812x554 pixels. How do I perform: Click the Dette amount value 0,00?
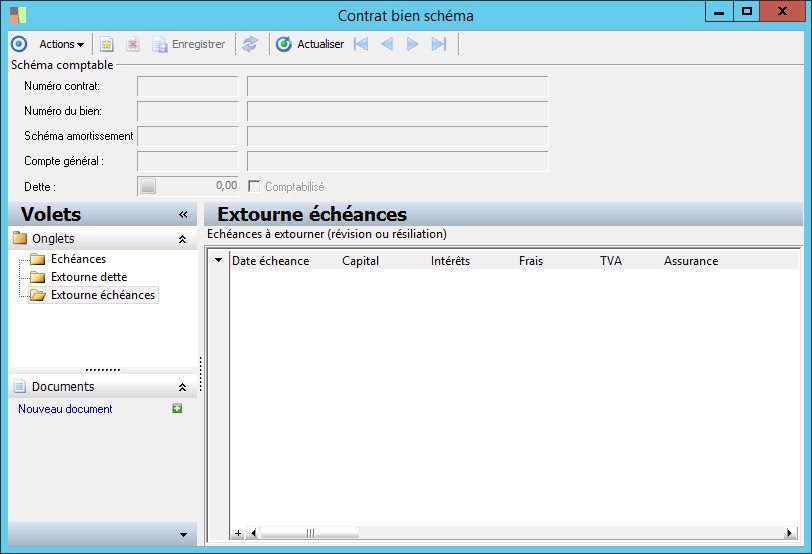226,185
